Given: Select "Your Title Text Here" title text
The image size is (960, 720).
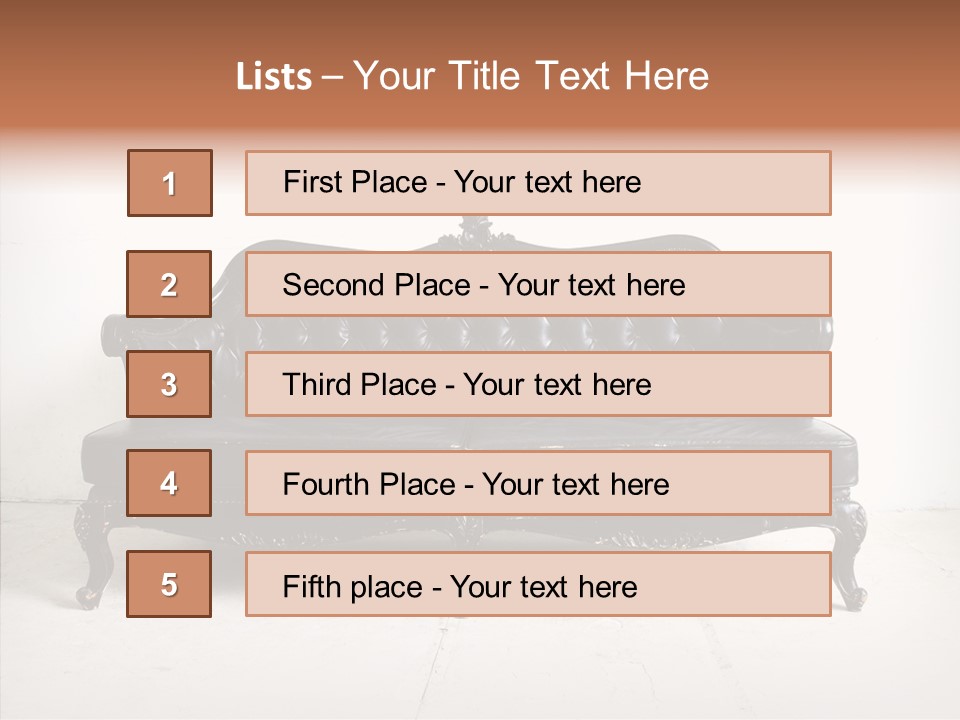Looking at the screenshot, I should [x=531, y=76].
